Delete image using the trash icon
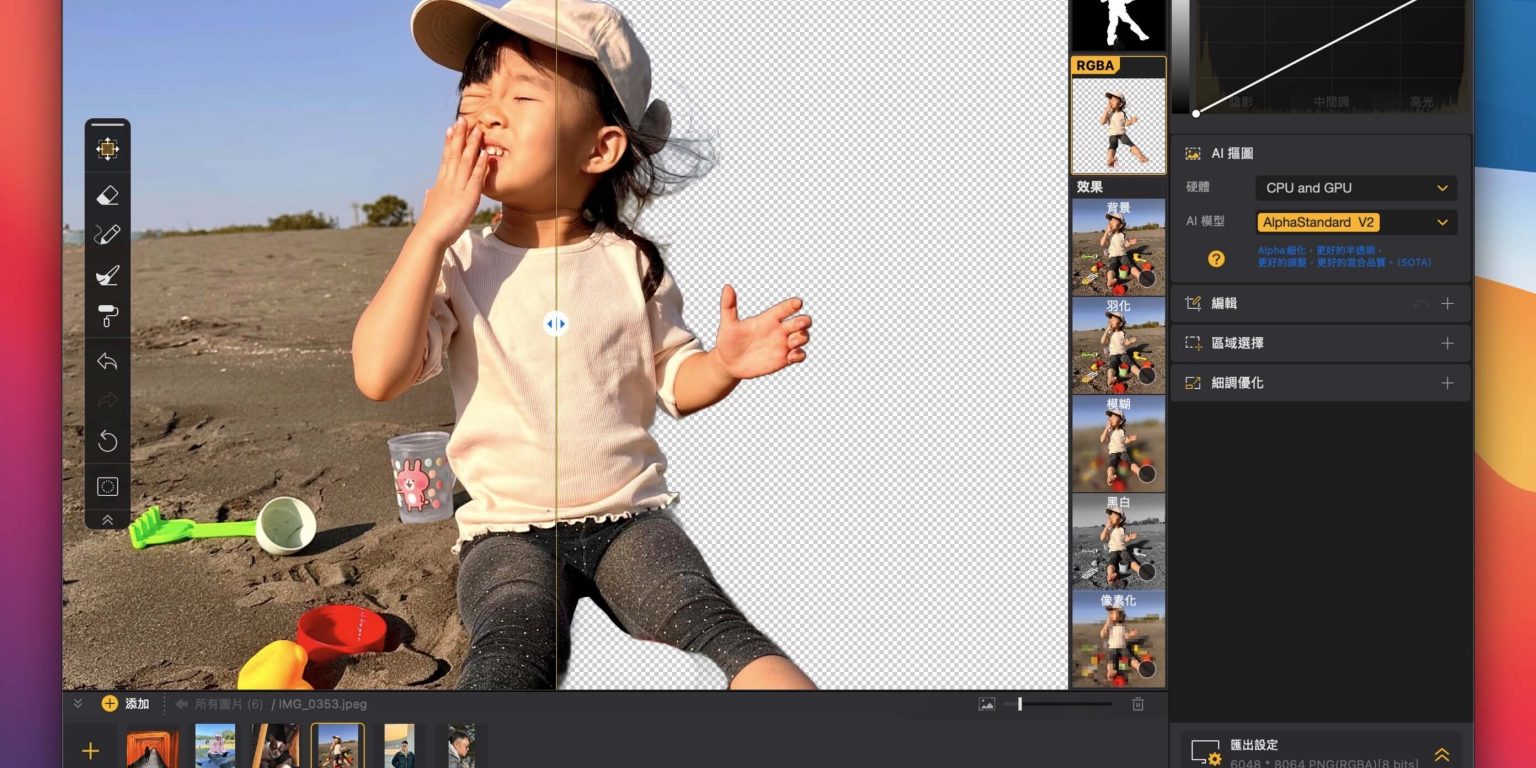1536x768 pixels. [x=1138, y=704]
